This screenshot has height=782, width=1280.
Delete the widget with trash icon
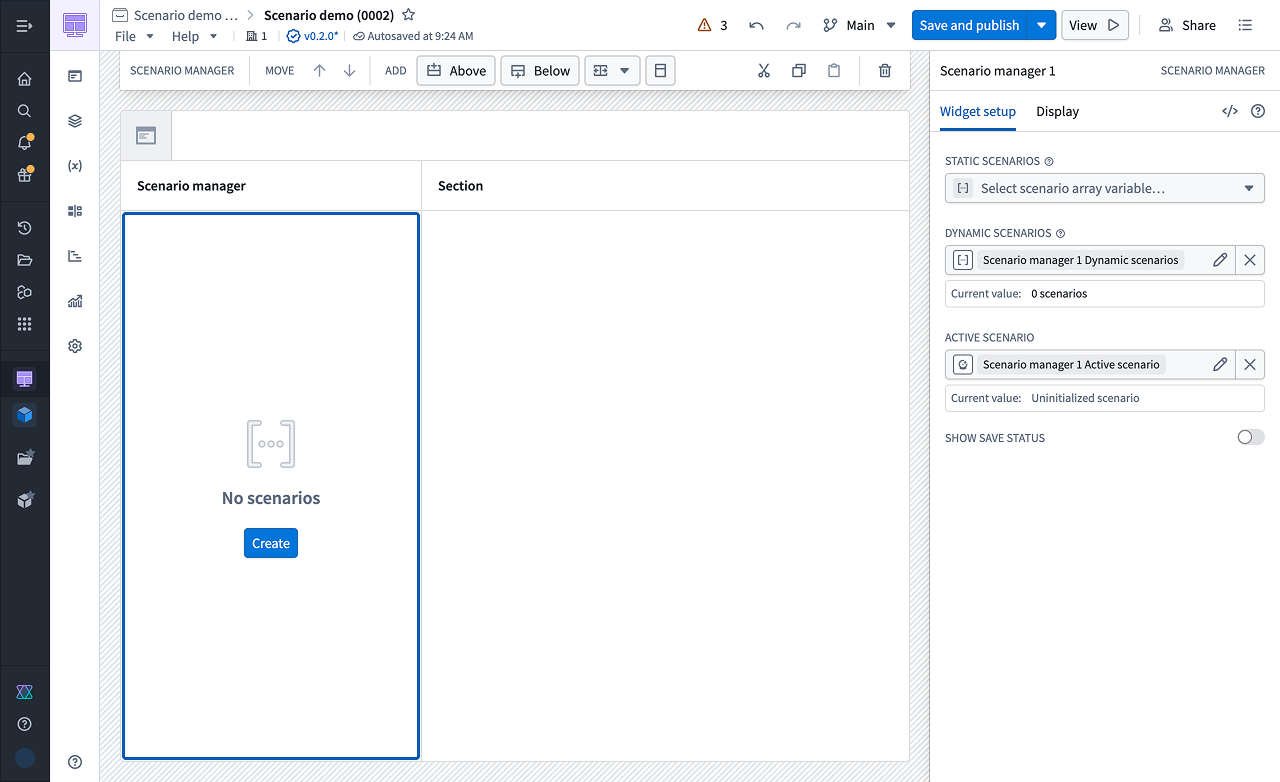coord(885,71)
